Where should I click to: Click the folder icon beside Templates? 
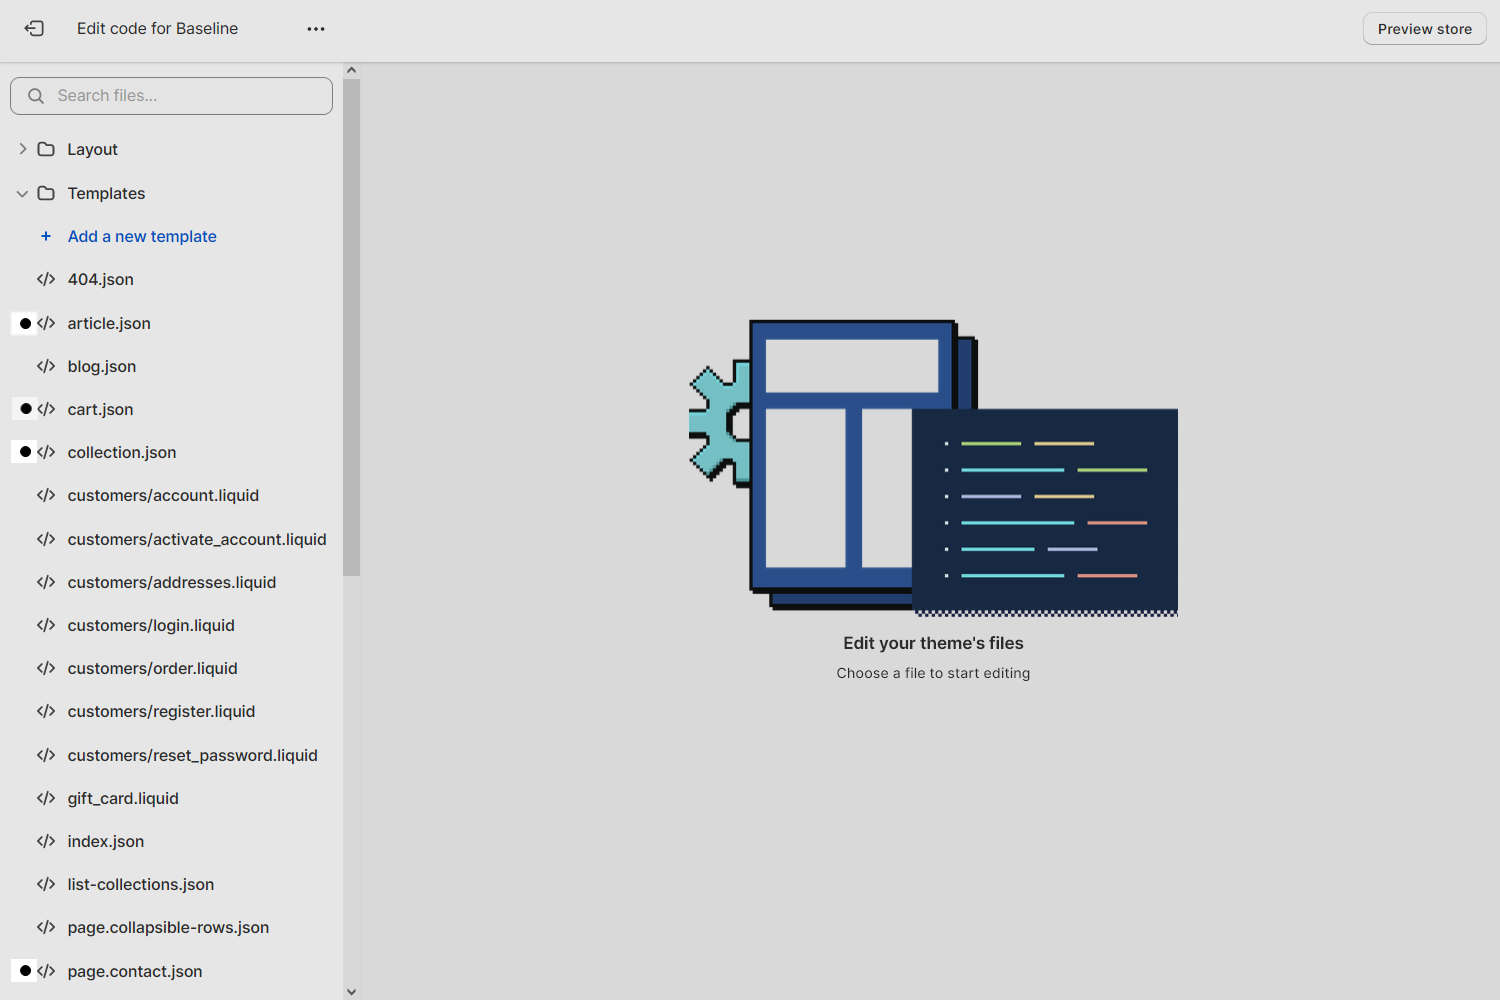pyautogui.click(x=46, y=193)
